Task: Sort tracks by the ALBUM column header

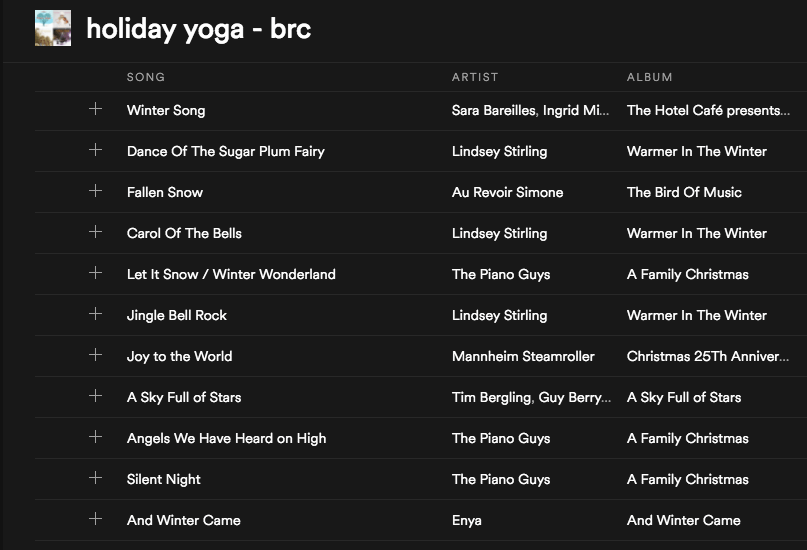Action: [649, 77]
